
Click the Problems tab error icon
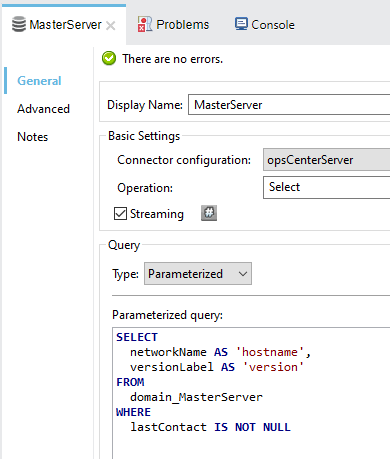(145, 24)
